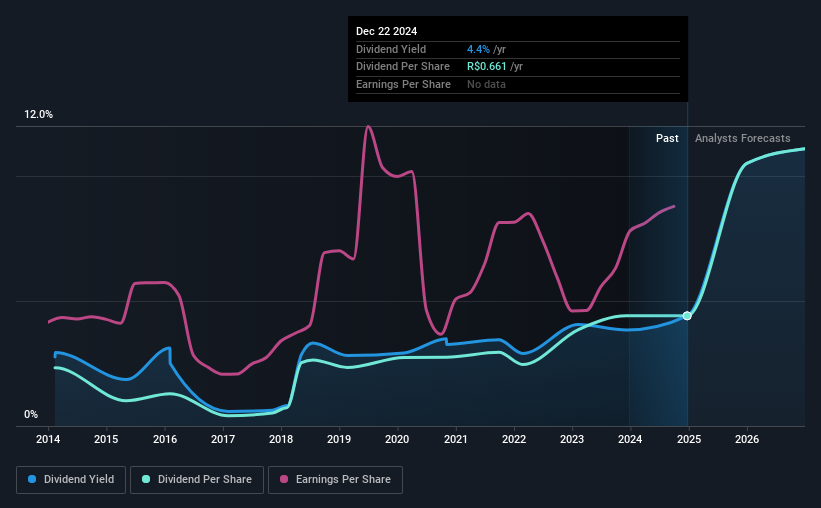This screenshot has height=508, width=821.
Task: Click the 2021 x-axis label
Action: coord(456,439)
